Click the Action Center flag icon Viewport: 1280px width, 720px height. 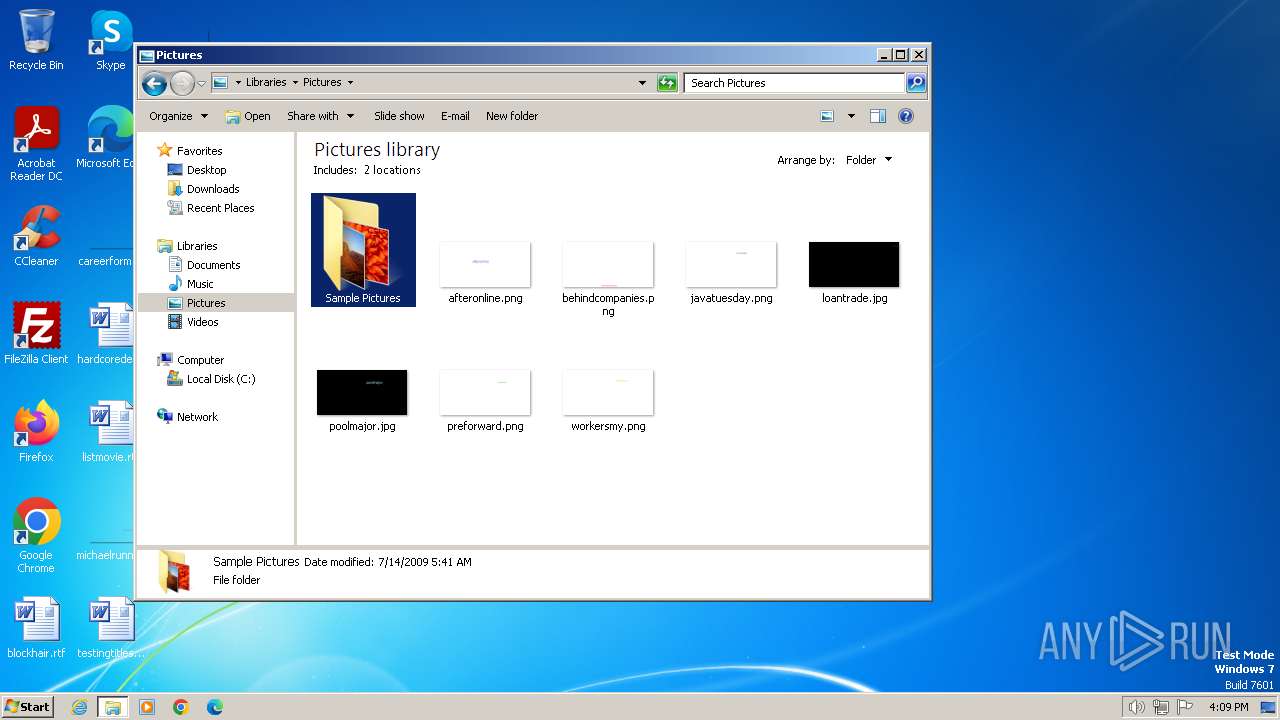click(1186, 707)
